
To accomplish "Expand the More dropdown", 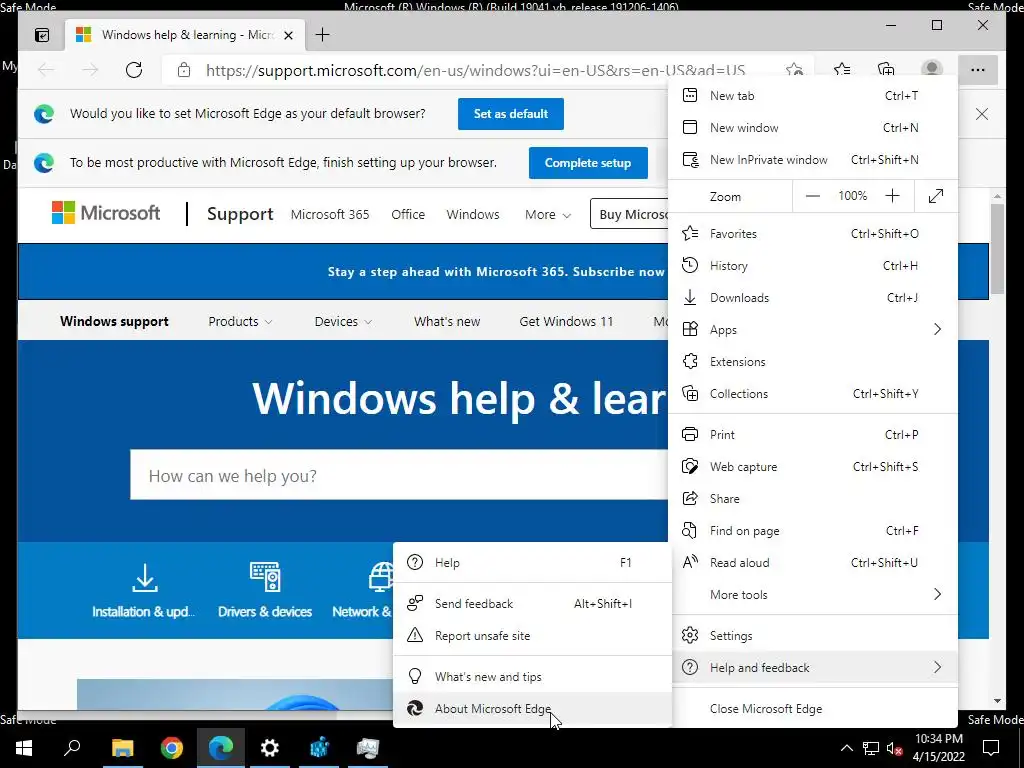I will click(x=547, y=214).
